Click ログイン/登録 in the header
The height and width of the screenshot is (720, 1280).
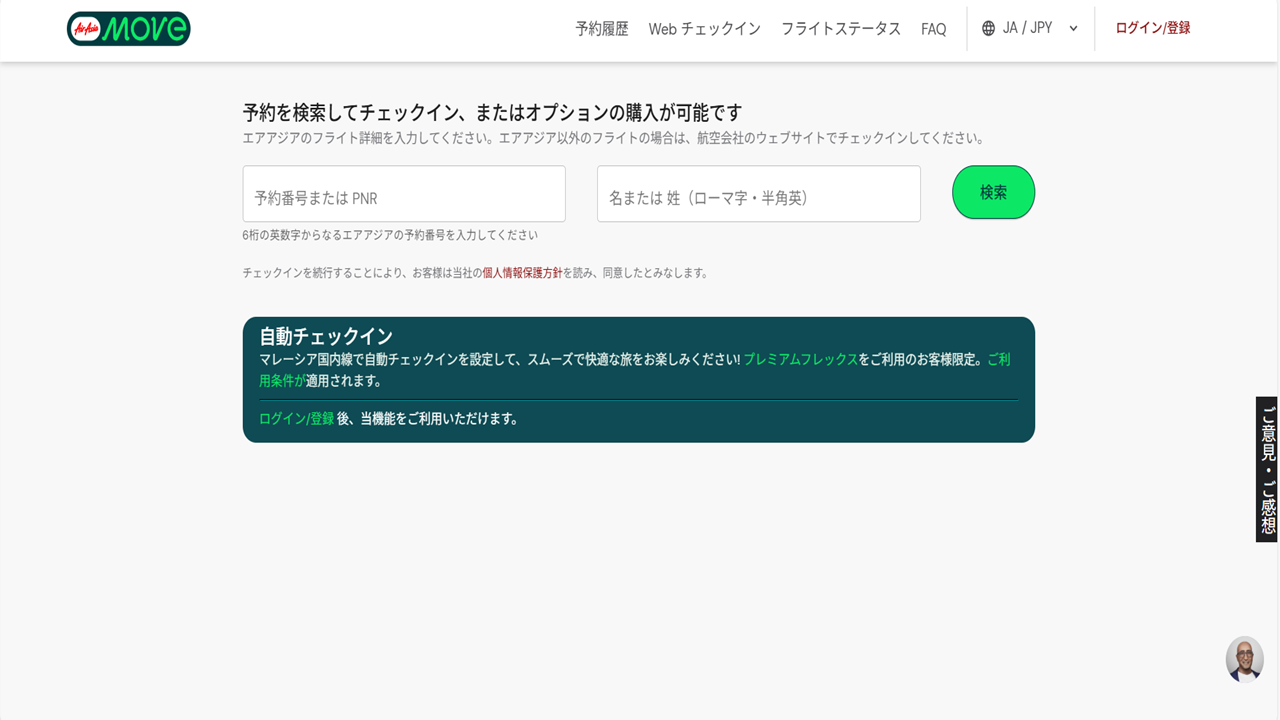1152,28
